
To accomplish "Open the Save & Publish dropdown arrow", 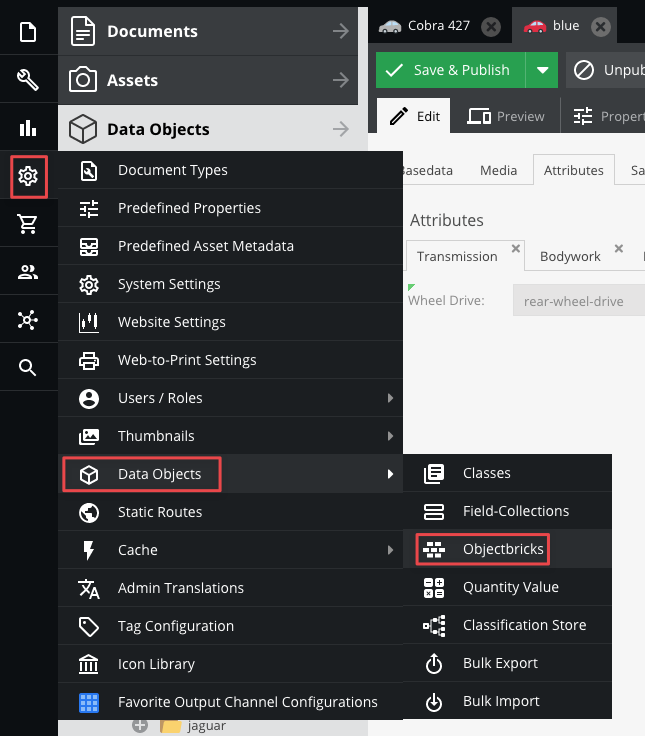I will 542,70.
